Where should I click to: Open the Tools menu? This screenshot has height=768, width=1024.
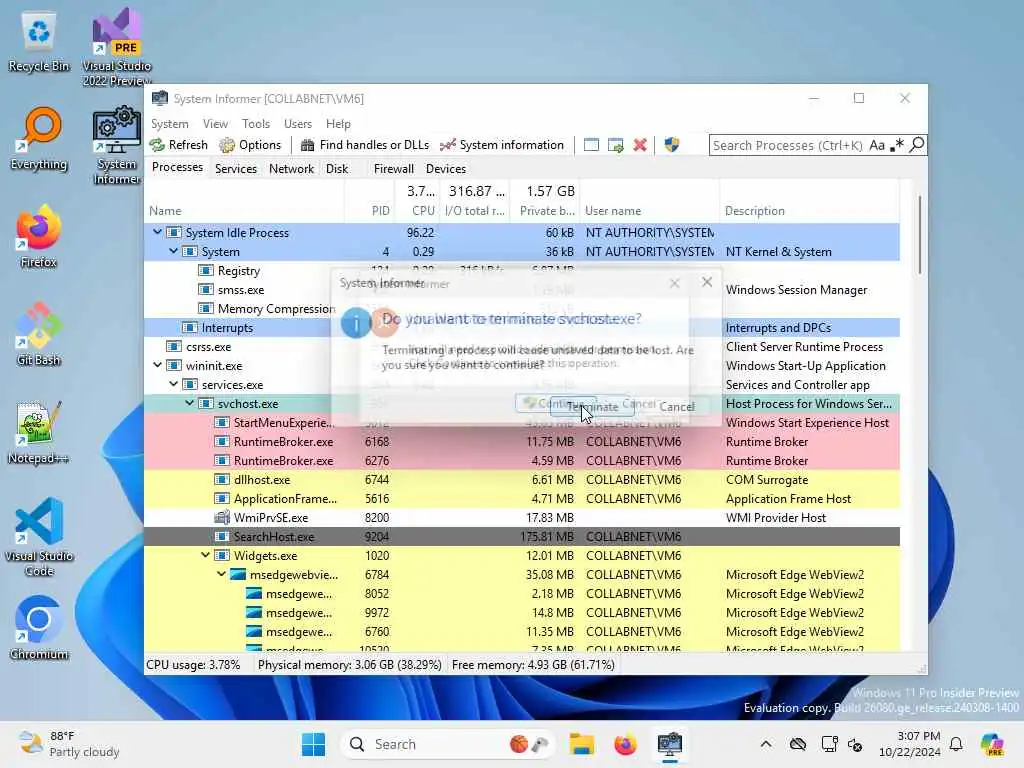pos(256,123)
